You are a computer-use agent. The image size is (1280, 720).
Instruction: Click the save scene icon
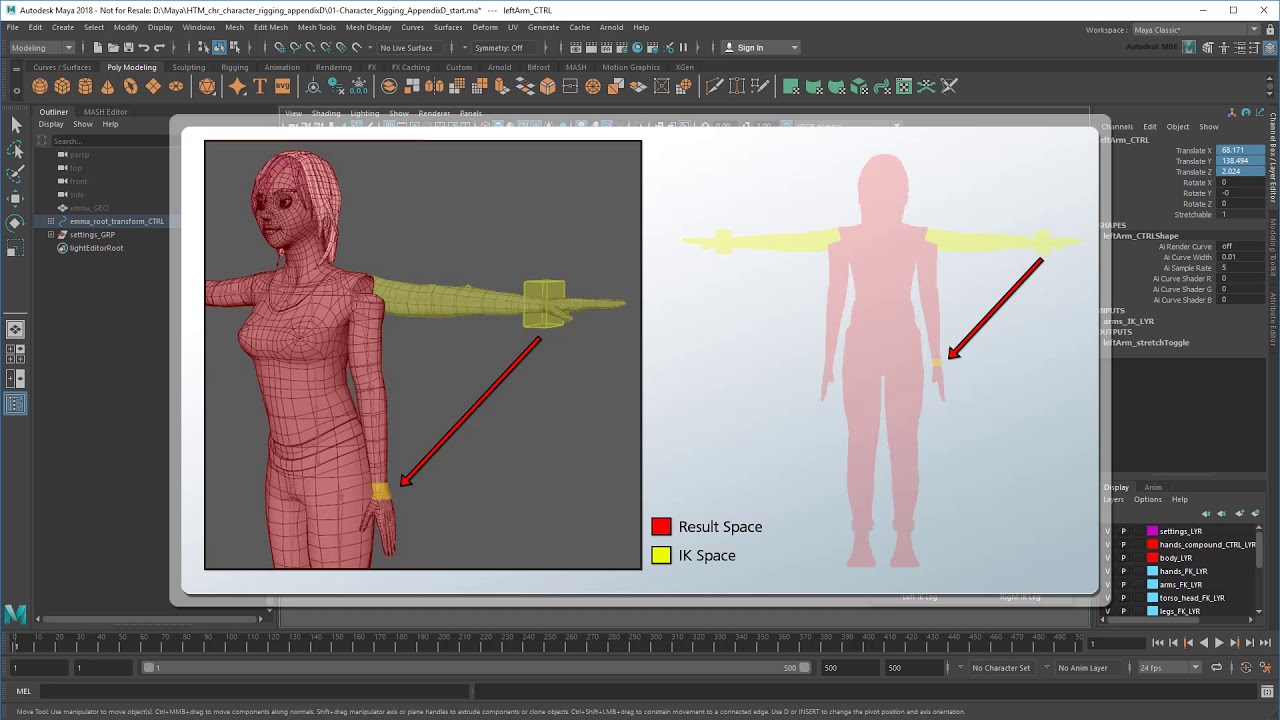[x=128, y=47]
